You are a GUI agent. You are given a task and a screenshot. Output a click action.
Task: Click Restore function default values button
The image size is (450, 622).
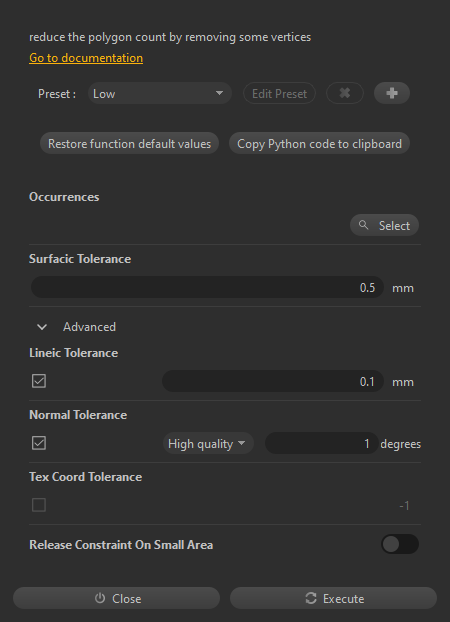point(129,143)
